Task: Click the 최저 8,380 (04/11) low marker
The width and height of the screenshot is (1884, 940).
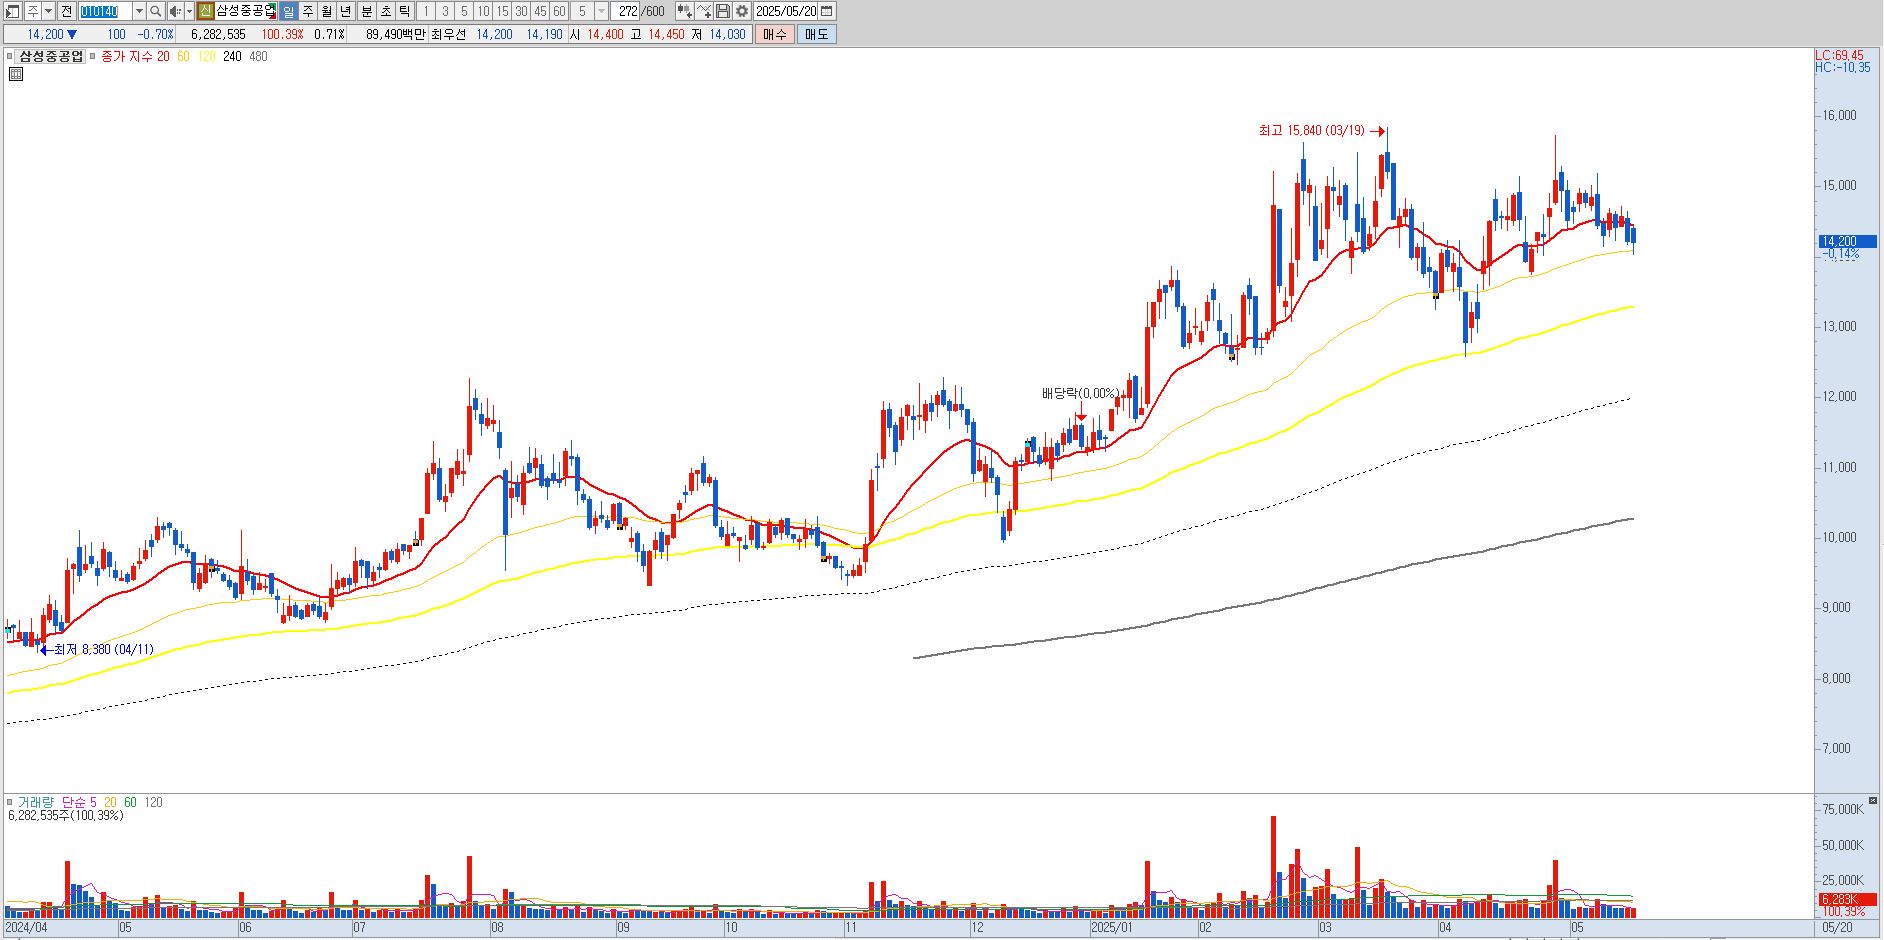Action: (104, 650)
